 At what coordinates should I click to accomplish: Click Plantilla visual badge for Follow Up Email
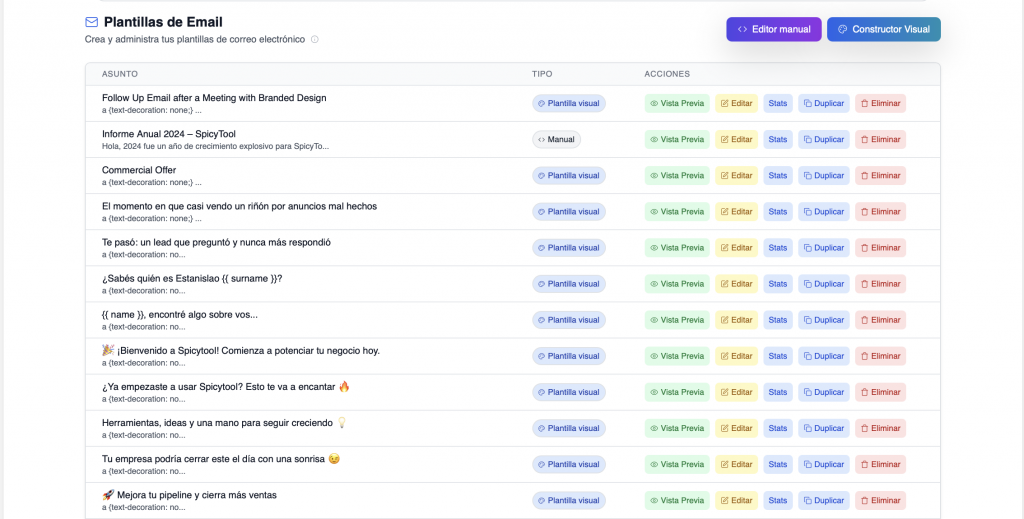(x=568, y=103)
